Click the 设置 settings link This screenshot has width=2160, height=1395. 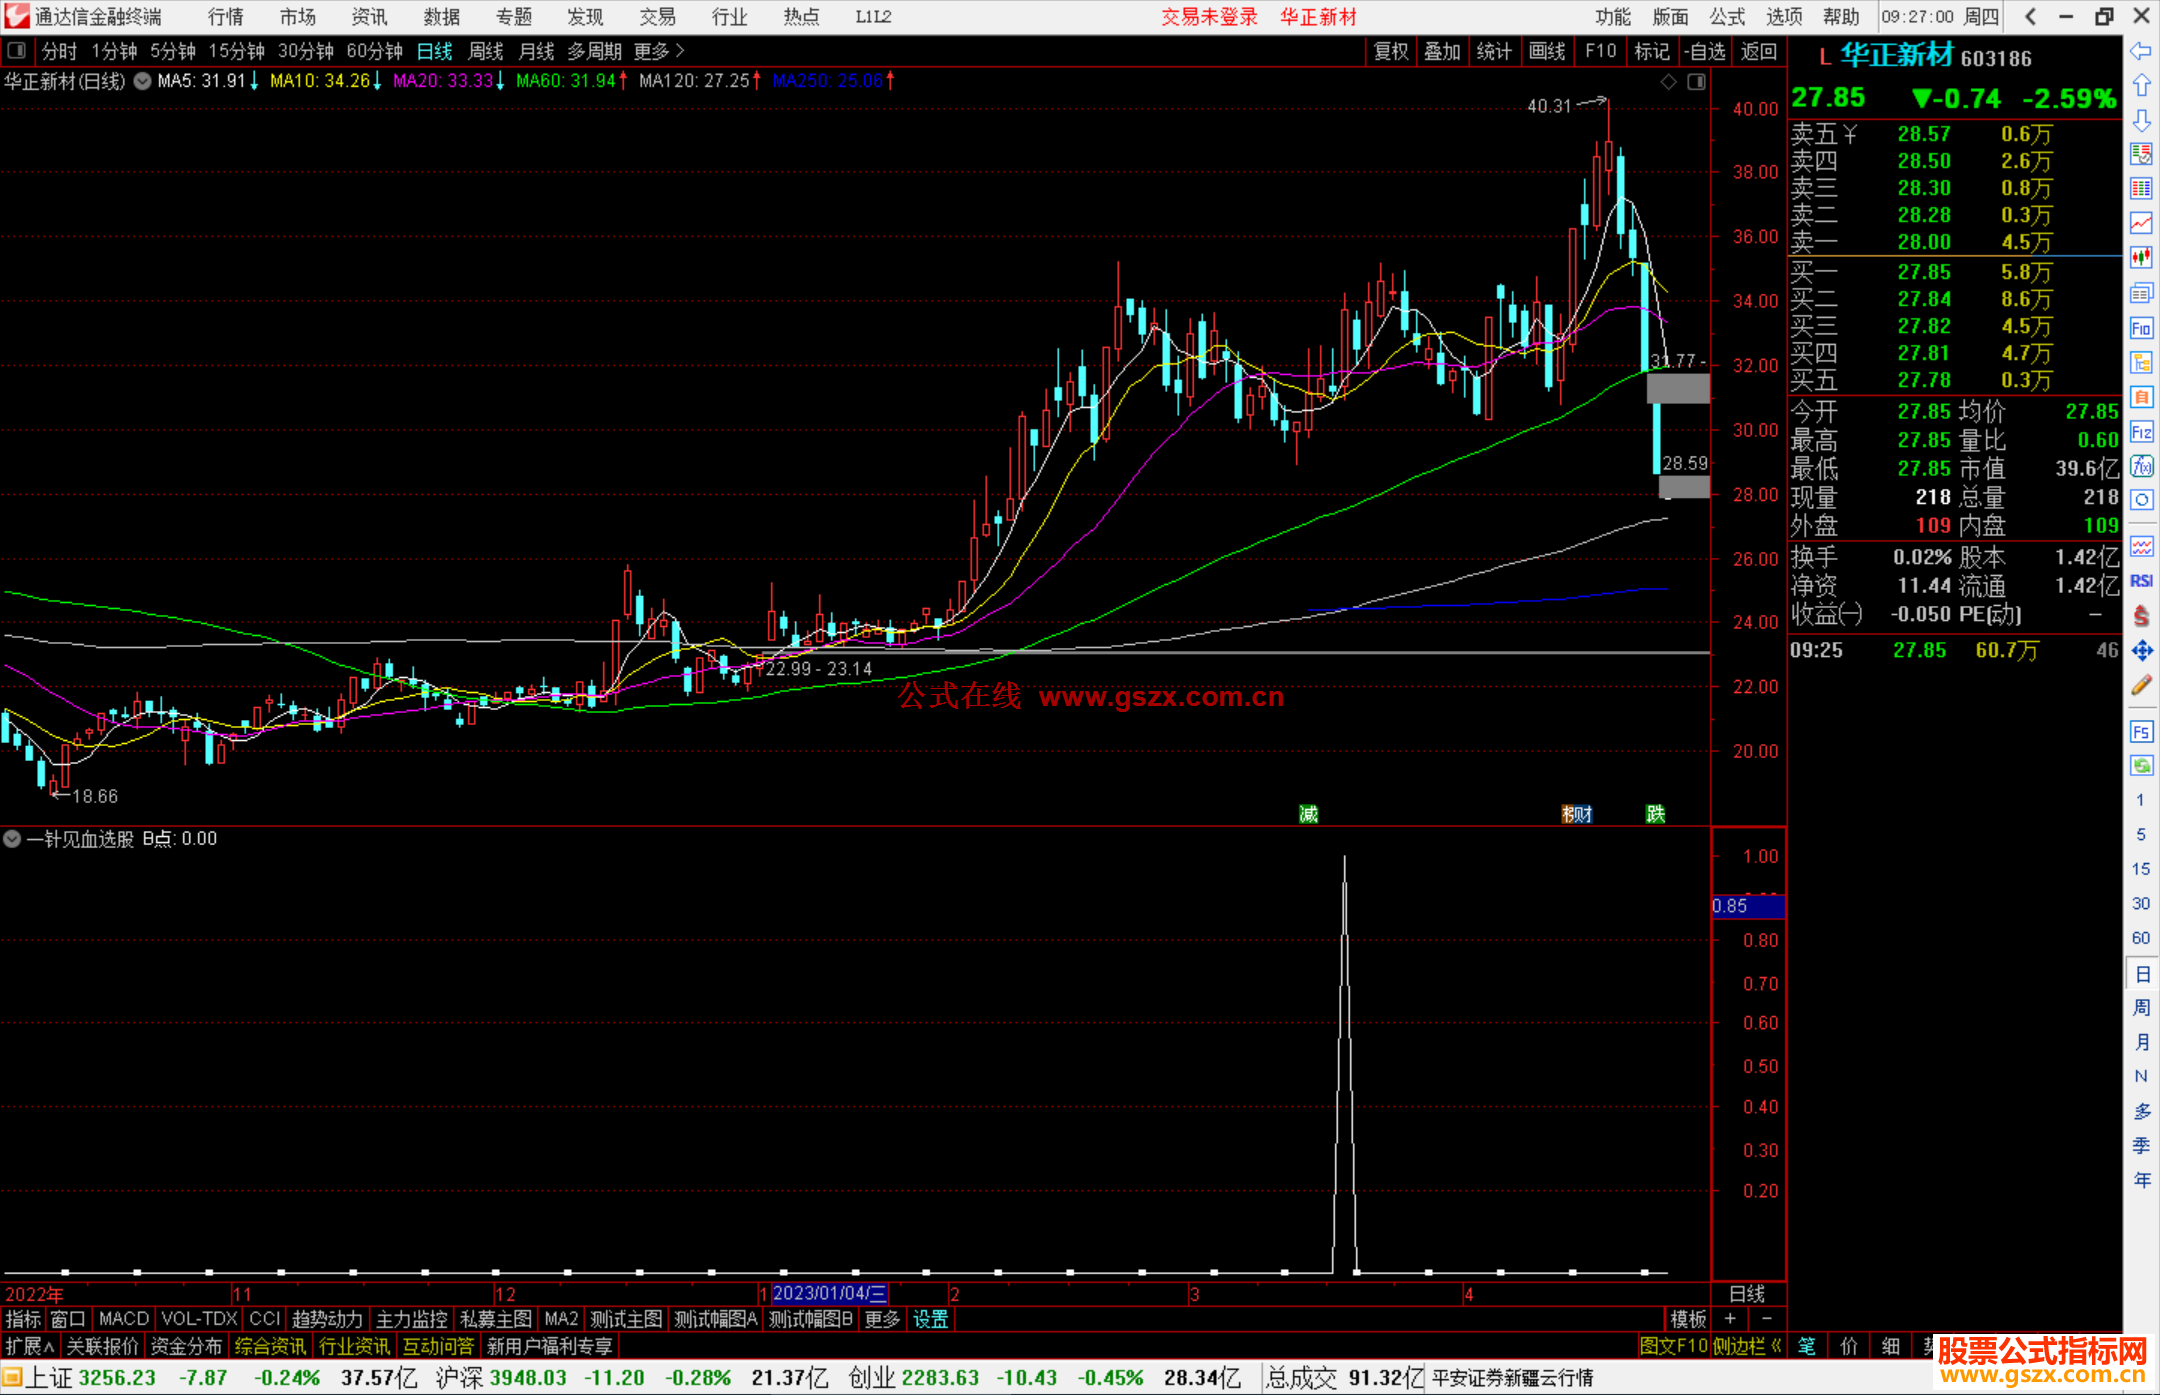(x=930, y=1319)
